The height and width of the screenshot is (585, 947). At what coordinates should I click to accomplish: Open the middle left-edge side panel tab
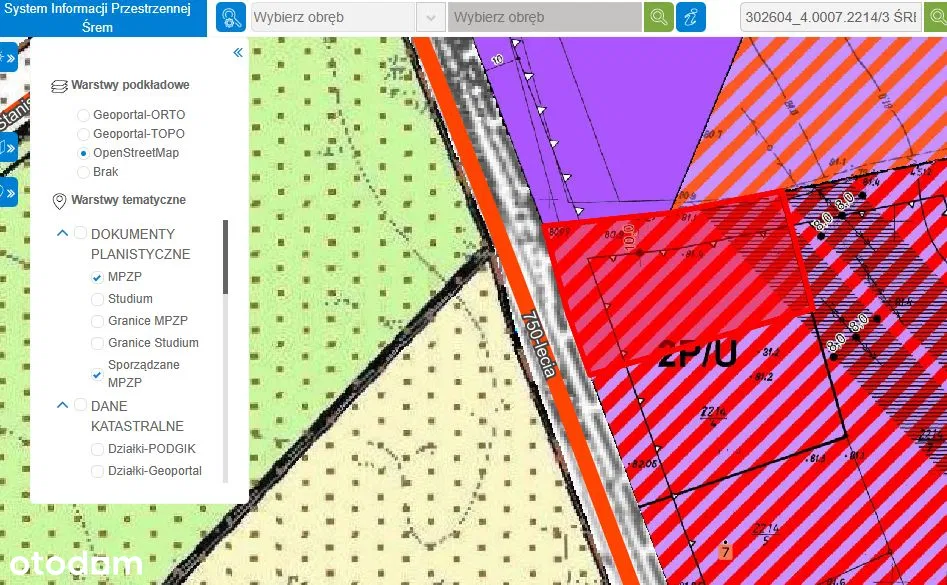coord(8,148)
